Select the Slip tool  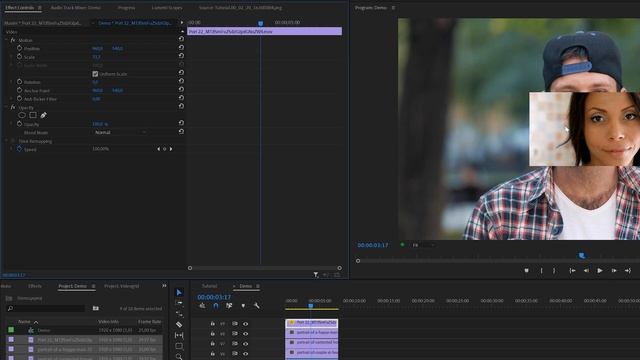point(179,335)
